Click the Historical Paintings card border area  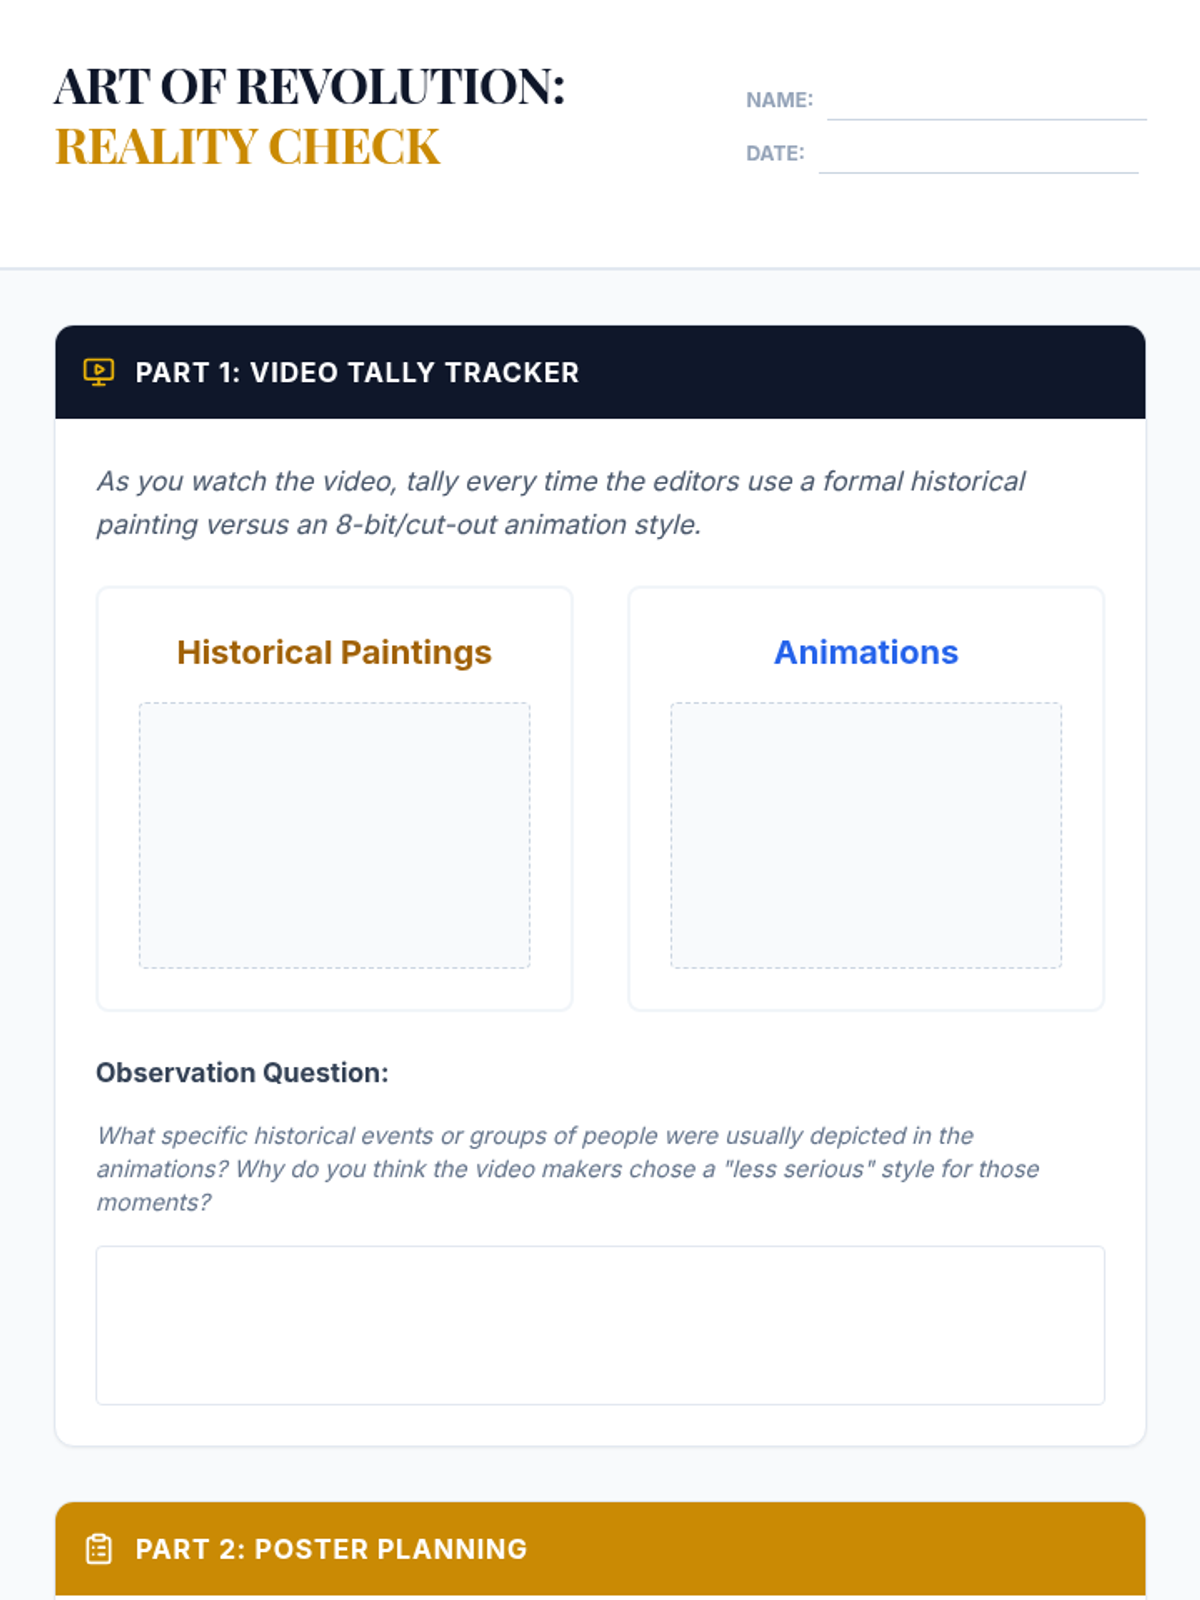pos(334,990)
